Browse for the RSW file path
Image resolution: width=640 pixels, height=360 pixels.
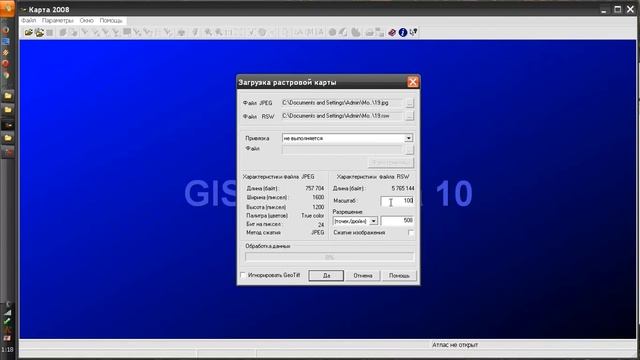point(409,116)
